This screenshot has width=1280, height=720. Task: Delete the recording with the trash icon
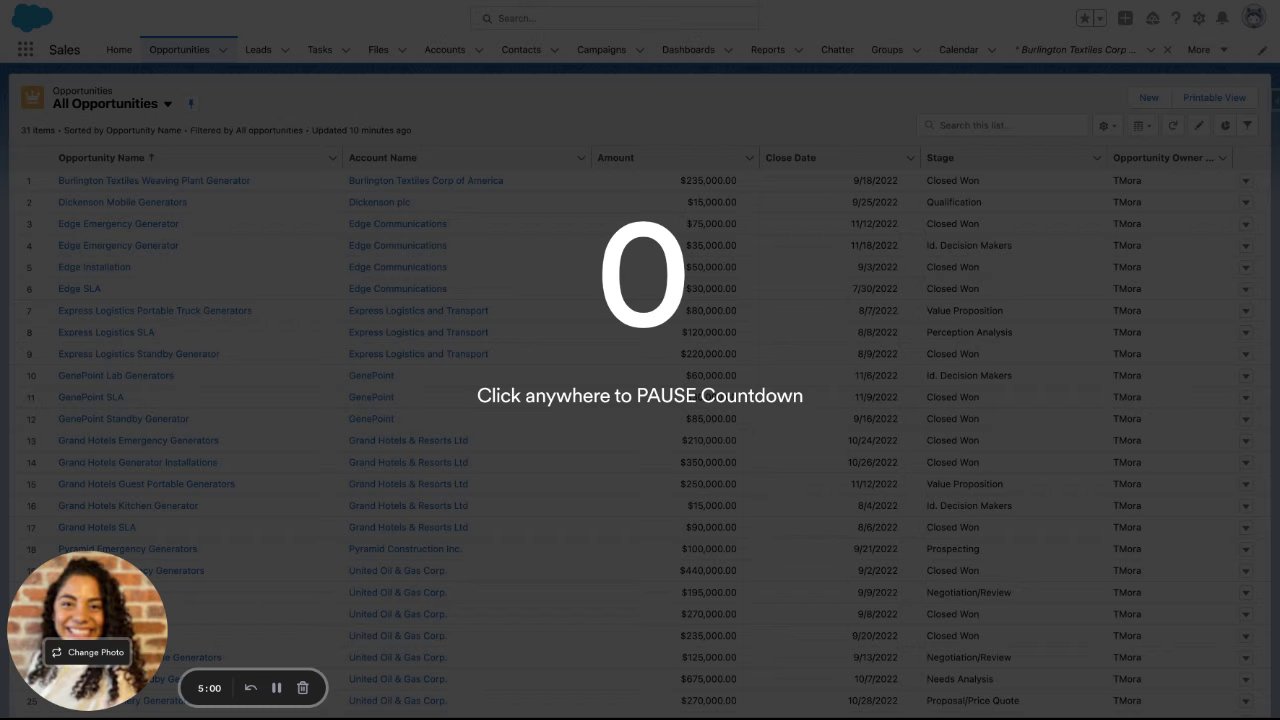pos(303,688)
